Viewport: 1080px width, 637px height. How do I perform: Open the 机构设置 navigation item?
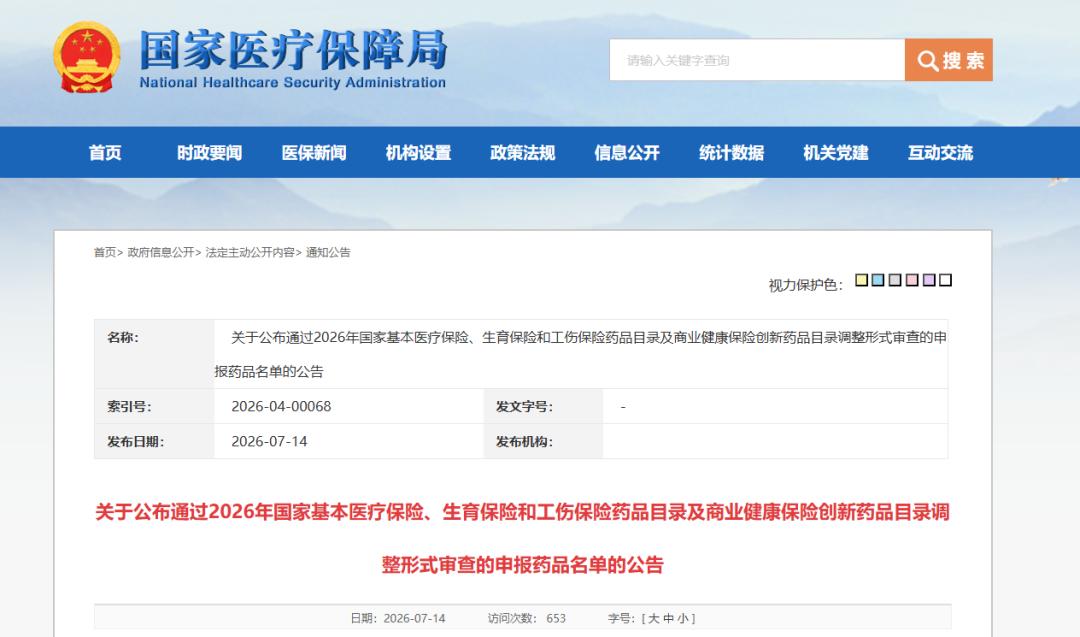coord(418,153)
